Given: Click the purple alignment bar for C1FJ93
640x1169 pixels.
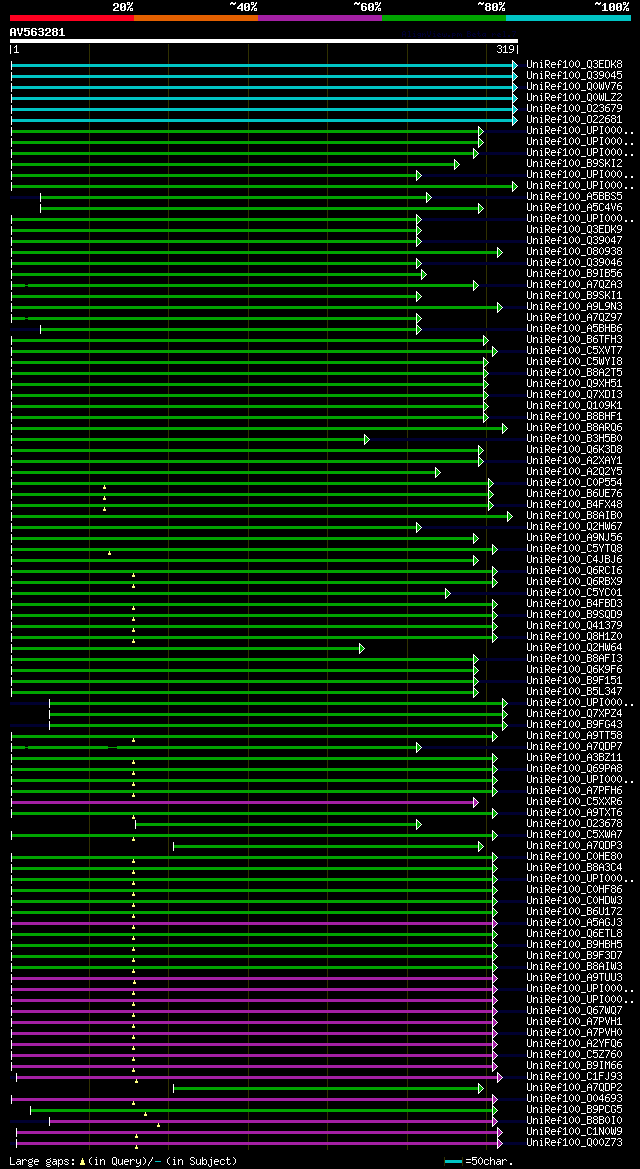Looking at the screenshot, I should tap(259, 1077).
